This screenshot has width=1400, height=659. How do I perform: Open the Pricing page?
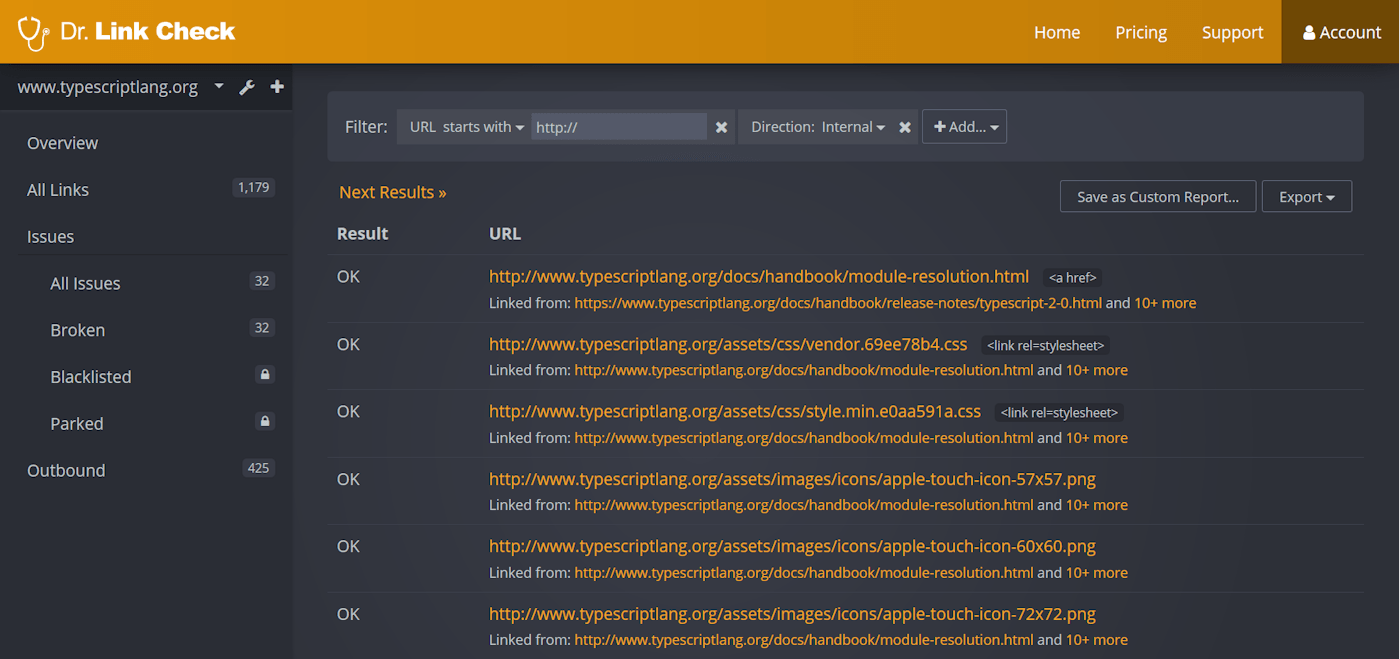[x=1141, y=32]
